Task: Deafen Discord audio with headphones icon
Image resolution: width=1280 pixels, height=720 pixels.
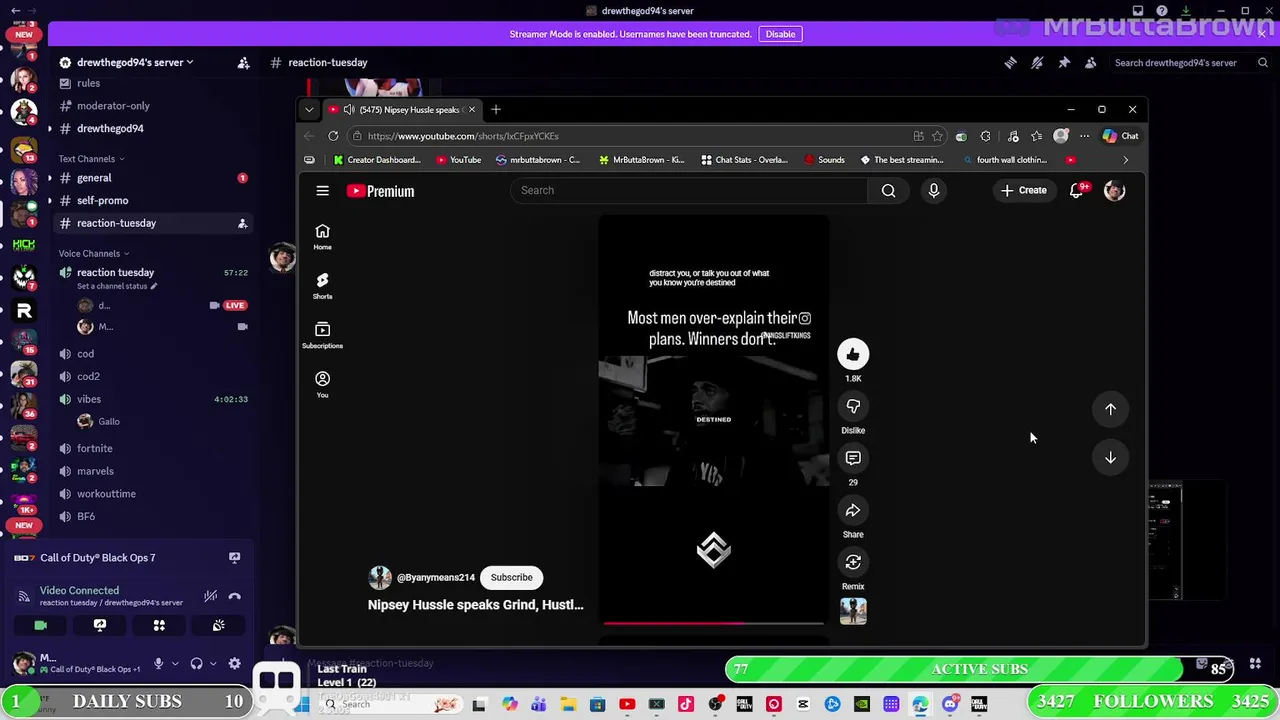Action: tap(196, 663)
